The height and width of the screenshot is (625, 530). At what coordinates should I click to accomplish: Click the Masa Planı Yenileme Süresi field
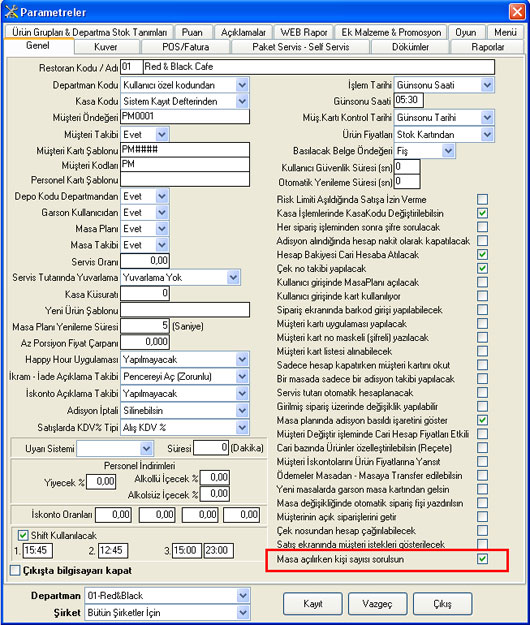[145, 326]
